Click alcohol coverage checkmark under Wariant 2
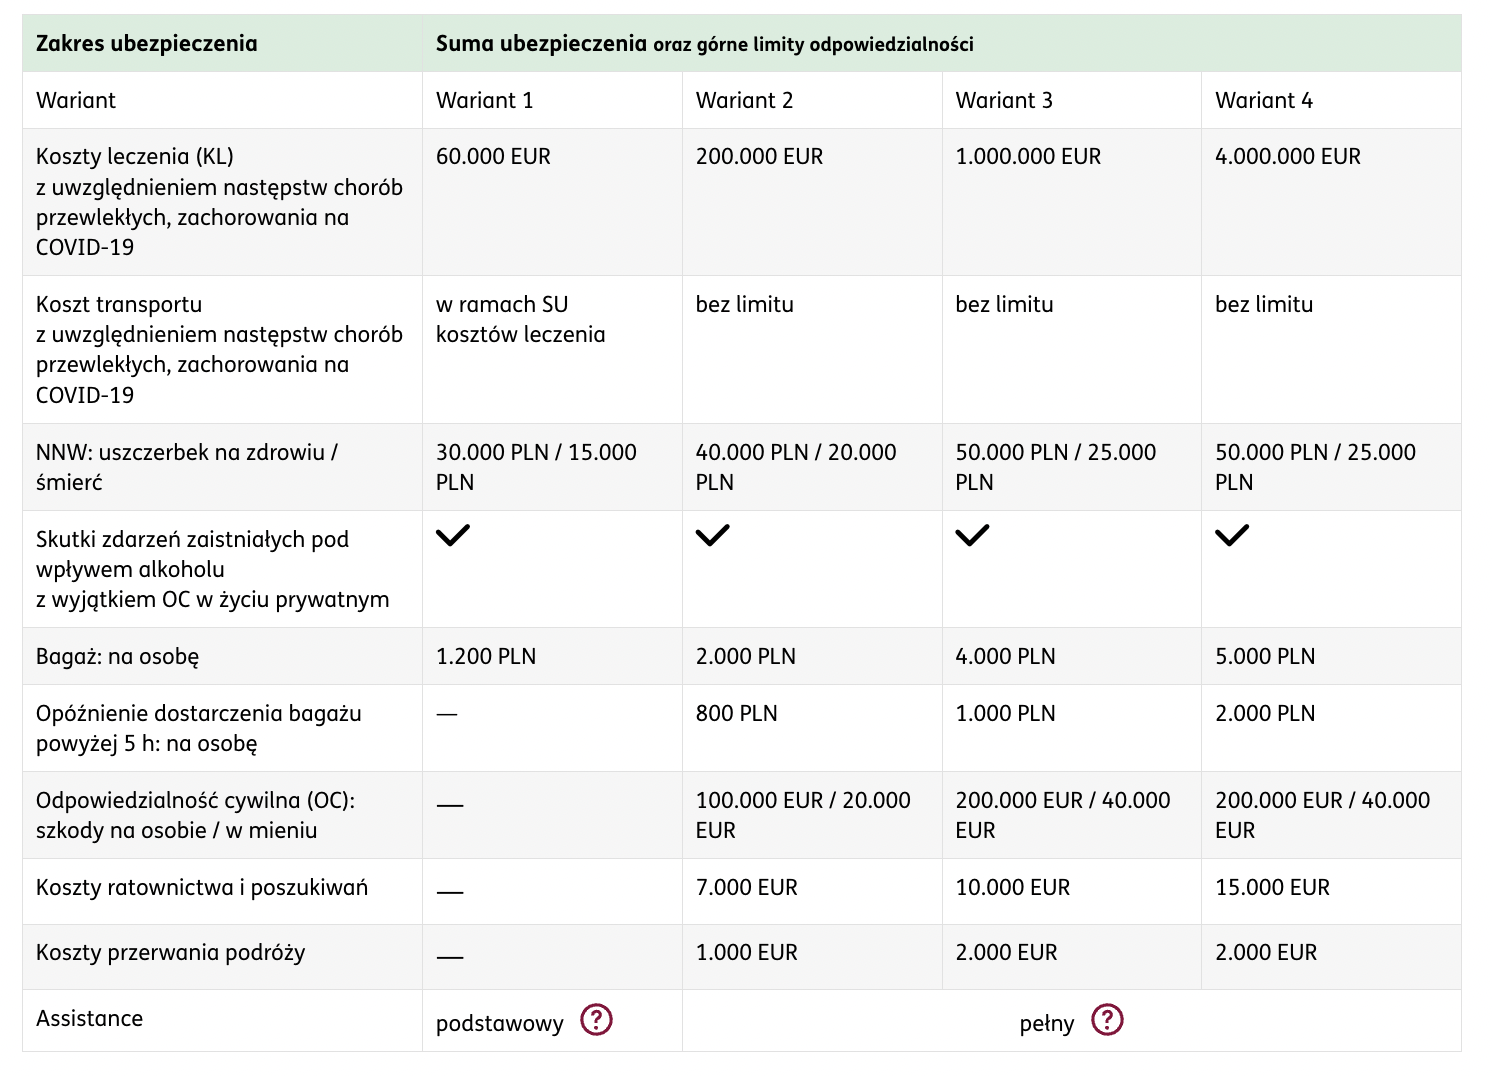Viewport: 1492px width, 1076px height. (713, 535)
